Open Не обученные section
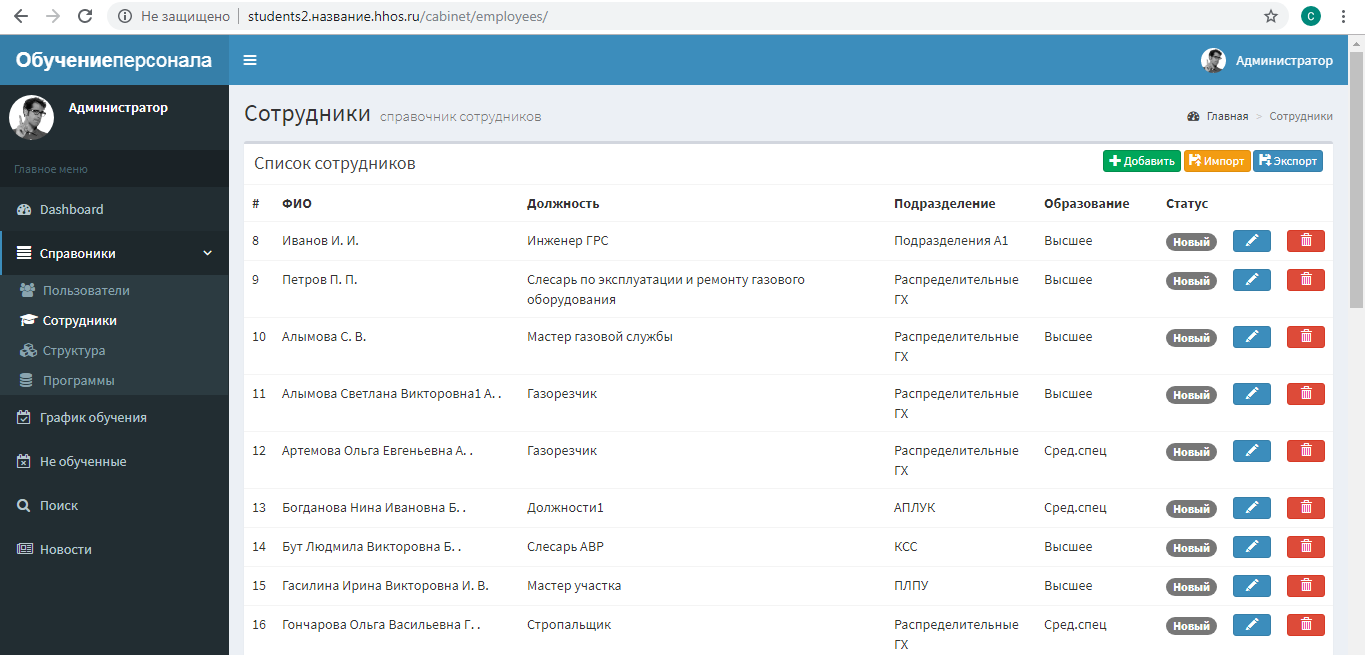The image size is (1366, 655). pos(114,461)
